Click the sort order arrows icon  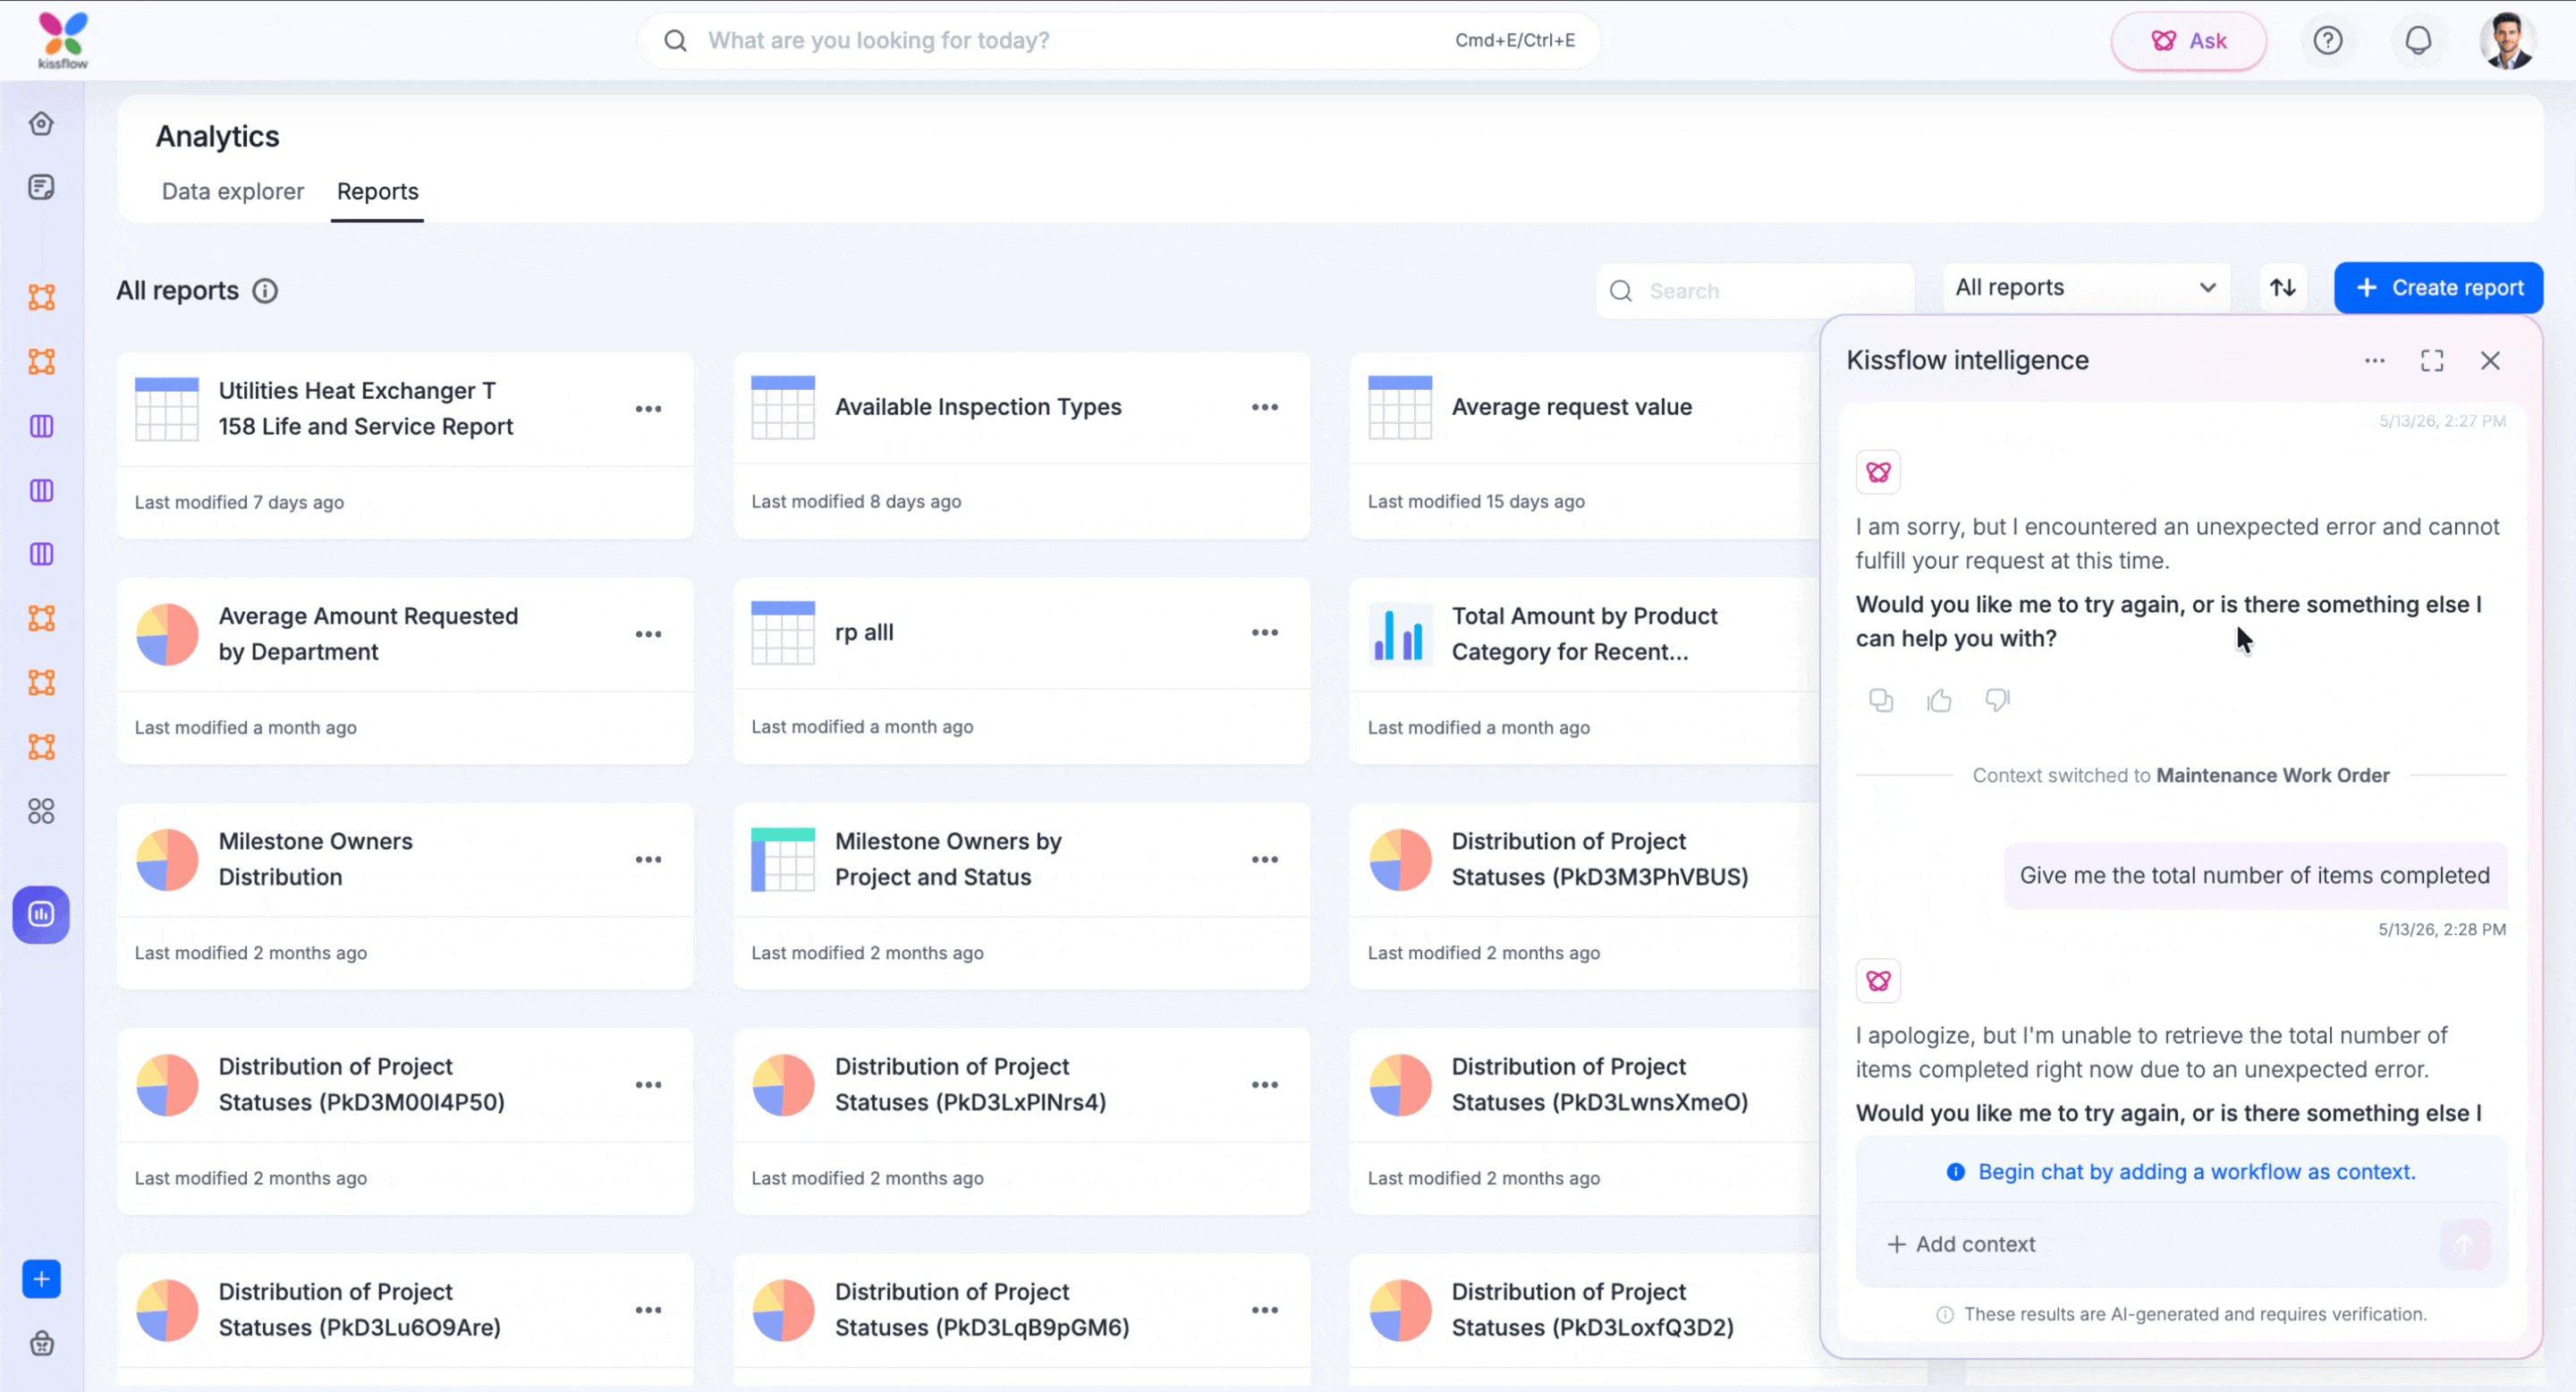pyautogui.click(x=2283, y=288)
